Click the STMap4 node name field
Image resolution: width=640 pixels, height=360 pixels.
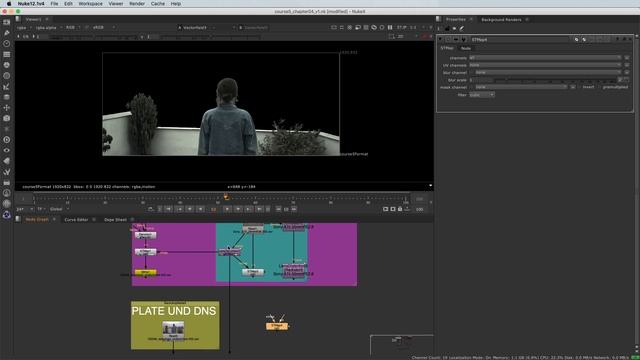[520, 40]
